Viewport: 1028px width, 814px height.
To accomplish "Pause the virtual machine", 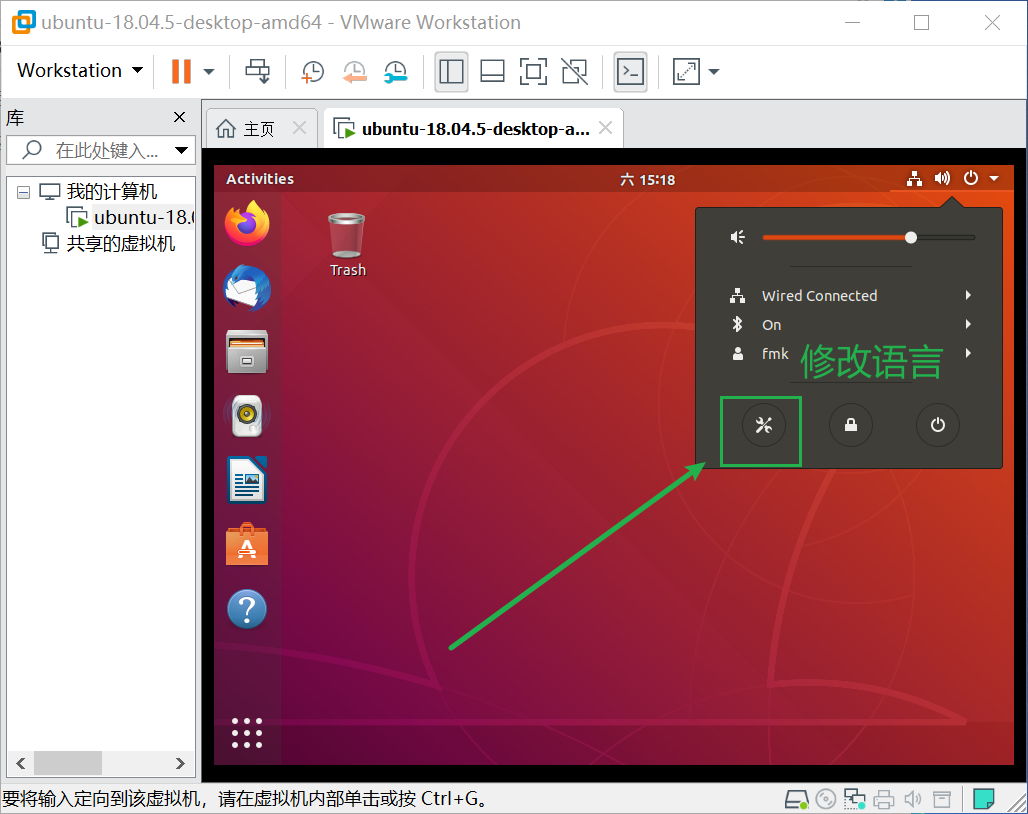I will (x=181, y=71).
